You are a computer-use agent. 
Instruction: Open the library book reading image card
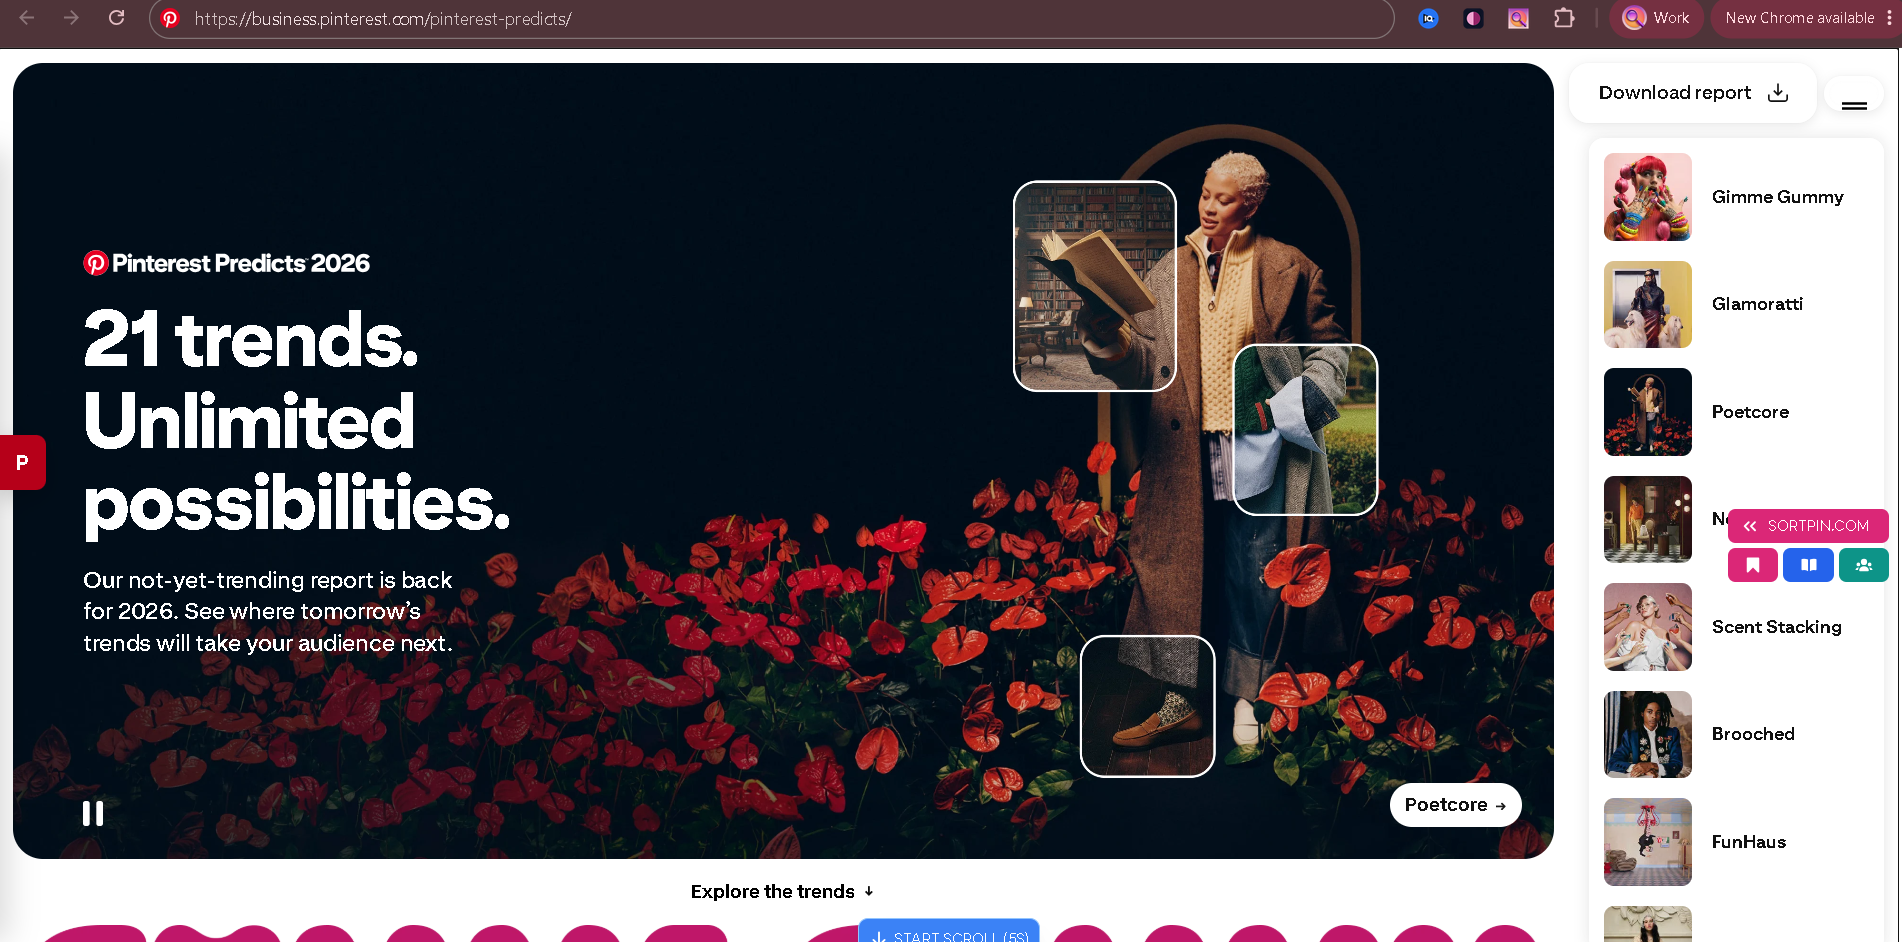pyautogui.click(x=1095, y=286)
